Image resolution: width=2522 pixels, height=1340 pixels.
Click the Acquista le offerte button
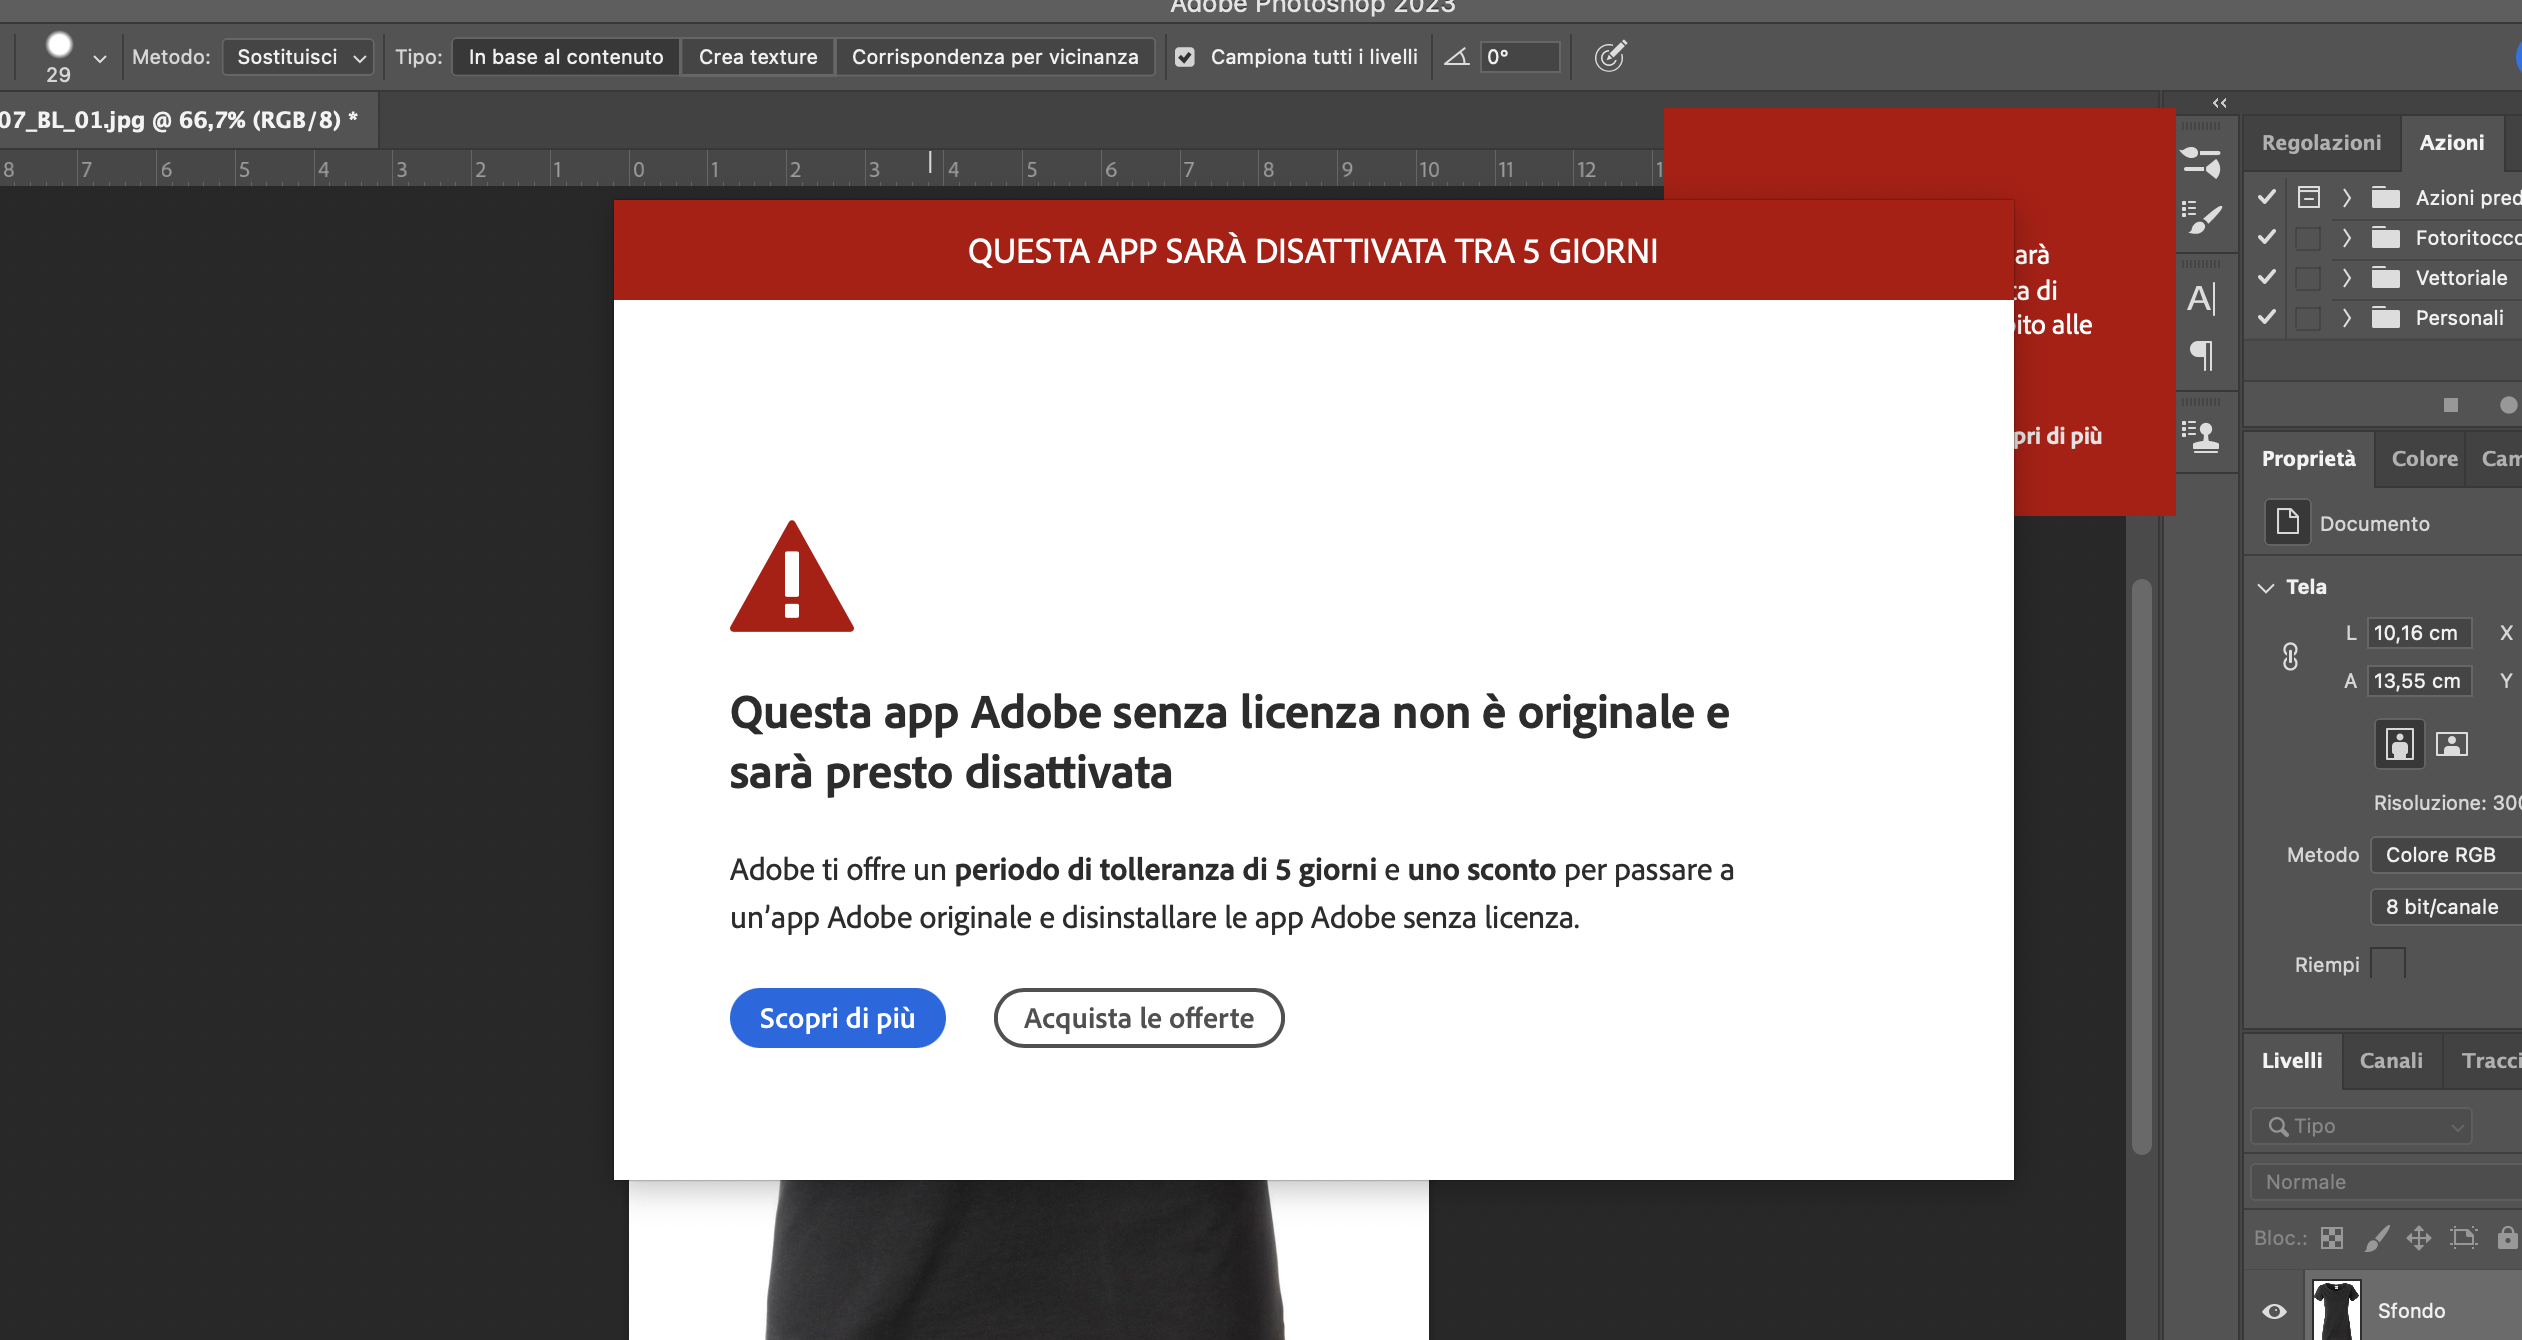1139,1018
